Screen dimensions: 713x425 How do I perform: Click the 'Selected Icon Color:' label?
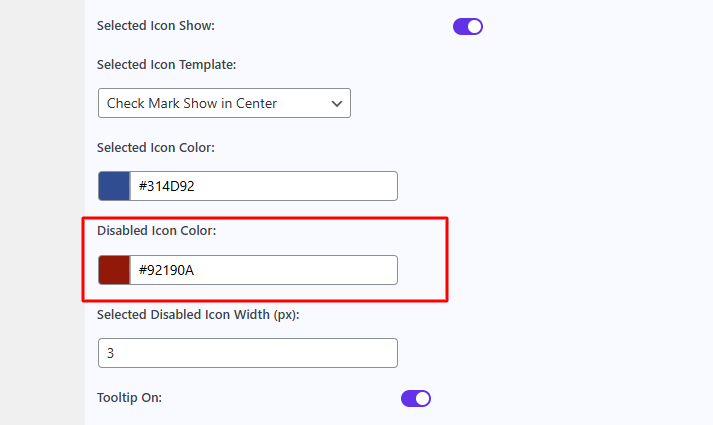[x=156, y=147]
